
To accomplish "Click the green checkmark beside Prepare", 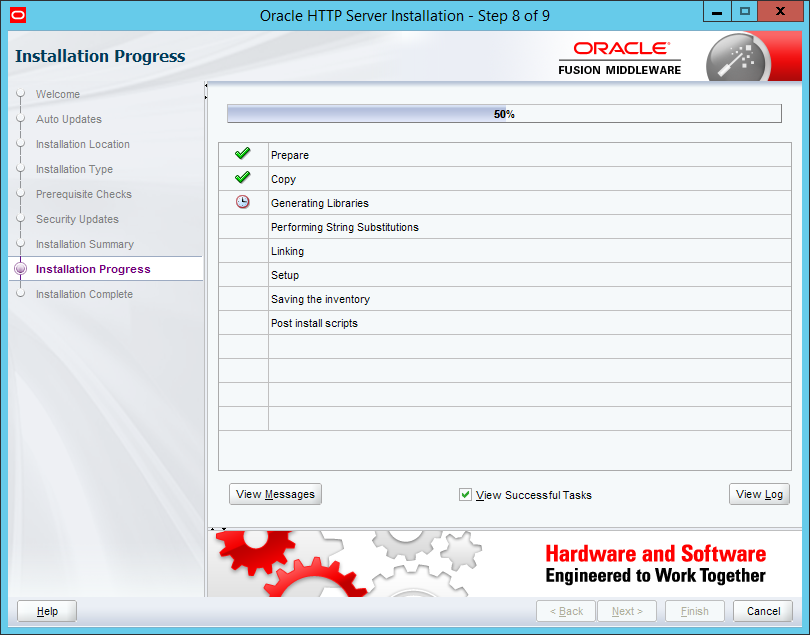I will [242, 154].
